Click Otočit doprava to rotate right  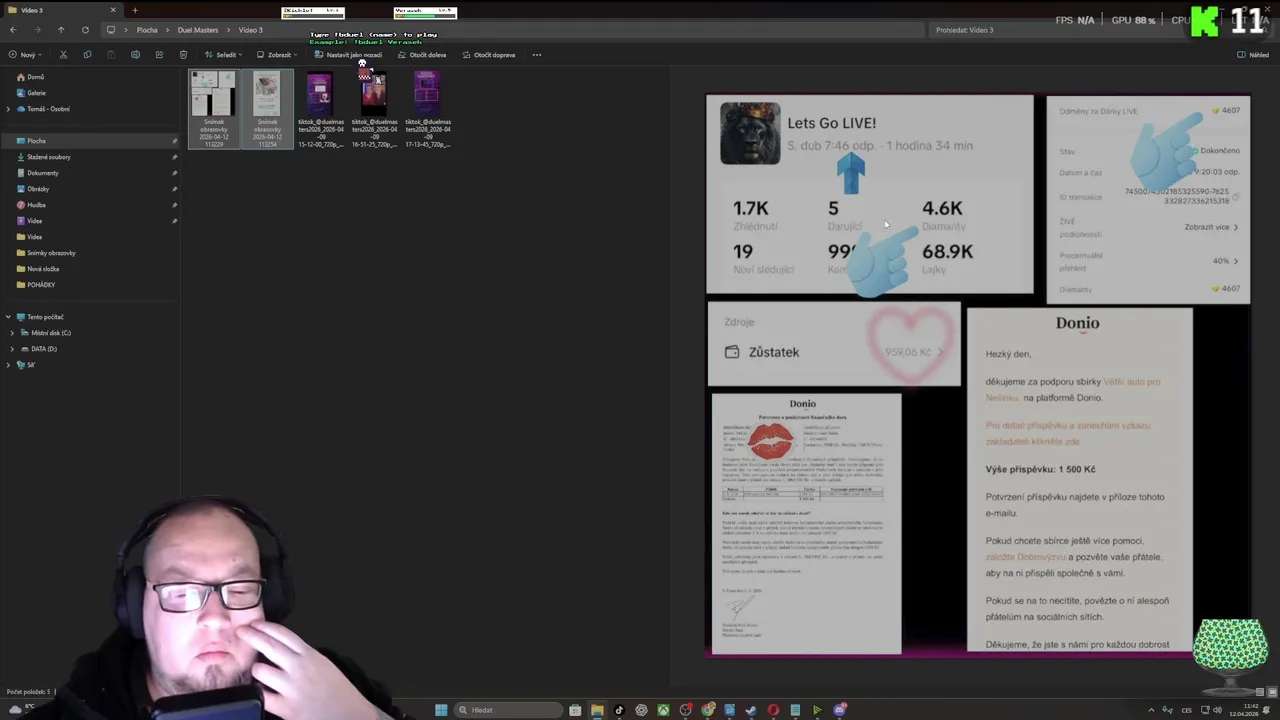(x=489, y=55)
